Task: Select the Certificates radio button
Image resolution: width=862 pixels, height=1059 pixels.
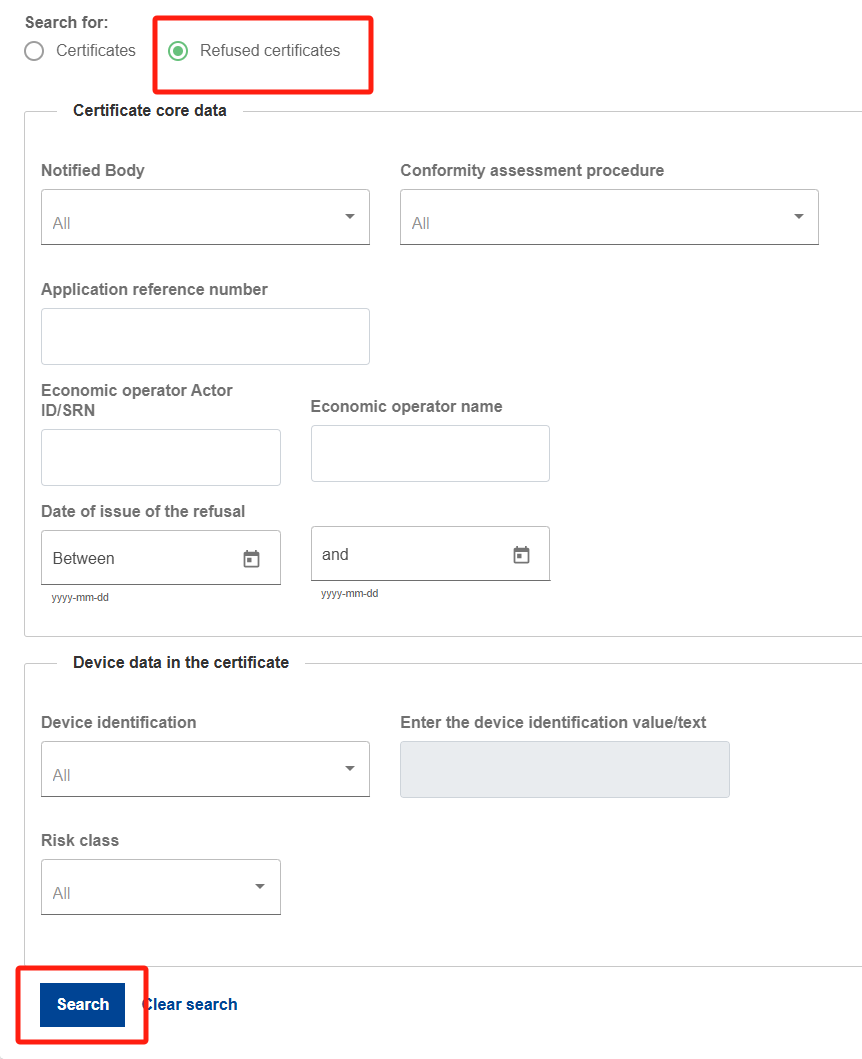Action: 34,51
